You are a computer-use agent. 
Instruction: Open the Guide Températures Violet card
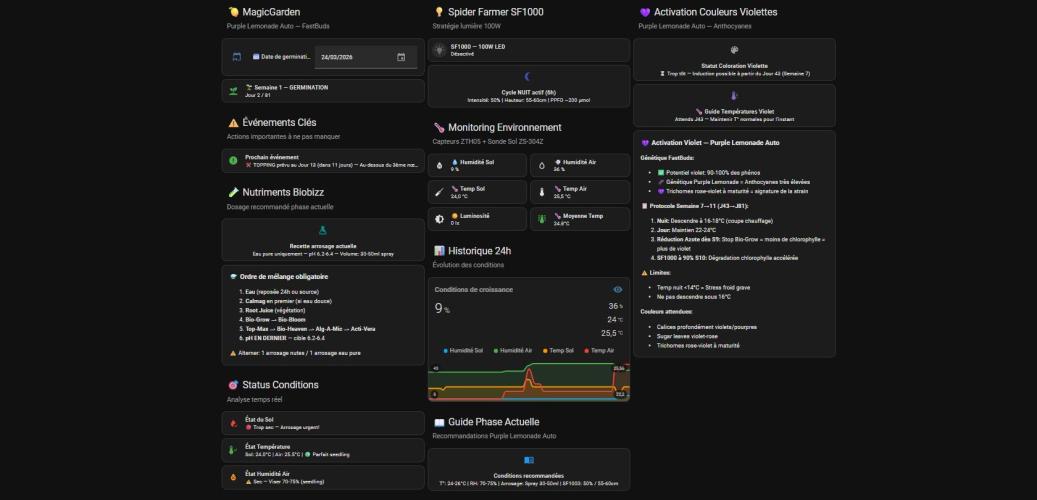pyautogui.click(x=734, y=105)
